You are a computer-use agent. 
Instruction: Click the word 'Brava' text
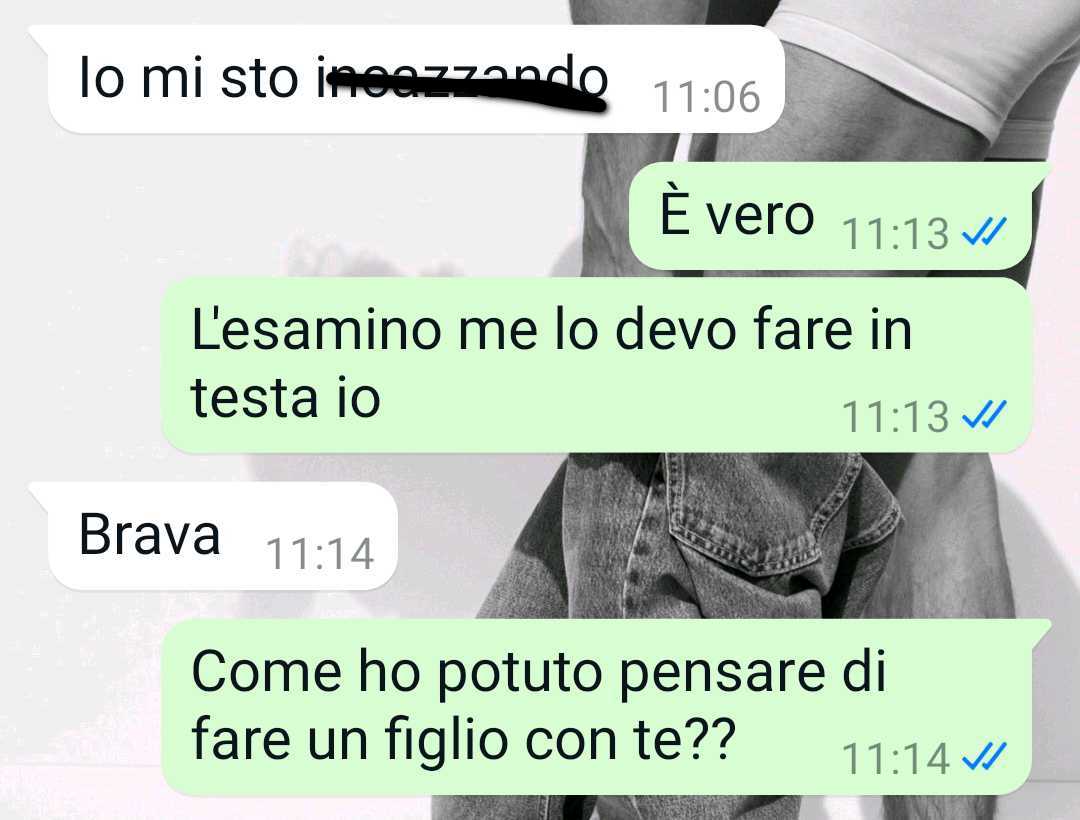pos(149,534)
